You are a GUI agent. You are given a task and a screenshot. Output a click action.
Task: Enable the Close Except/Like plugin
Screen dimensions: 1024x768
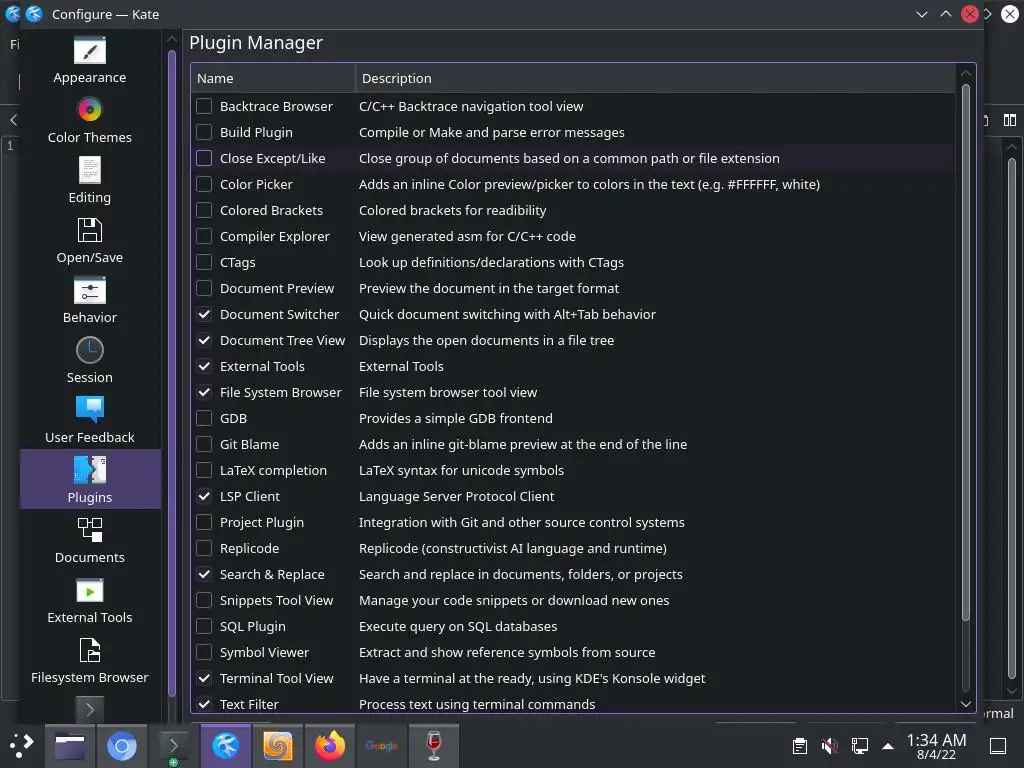[x=204, y=158]
